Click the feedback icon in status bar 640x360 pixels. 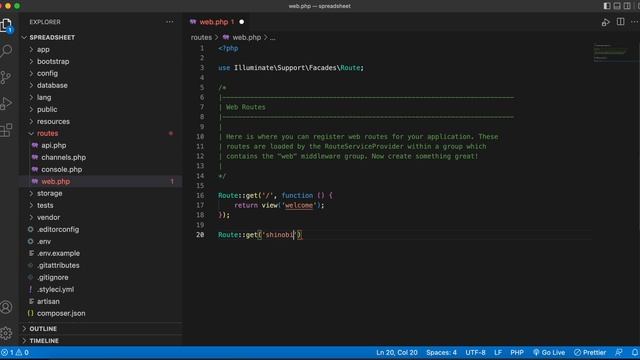click(619, 352)
